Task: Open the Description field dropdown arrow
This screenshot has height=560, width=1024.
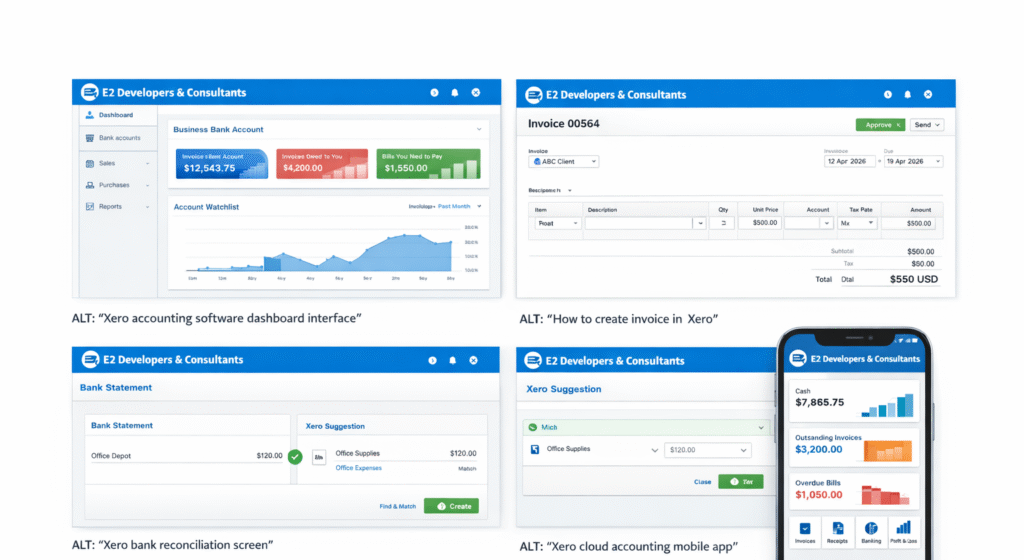Action: pos(700,223)
